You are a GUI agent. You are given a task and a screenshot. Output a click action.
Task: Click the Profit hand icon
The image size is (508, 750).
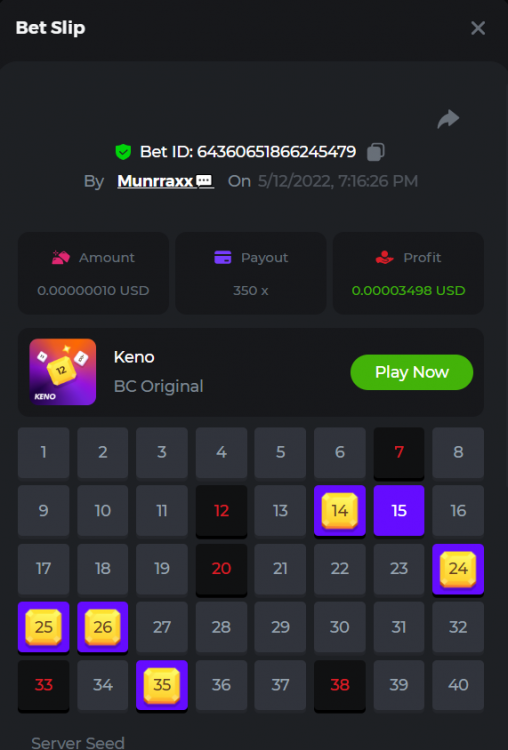pos(385,257)
